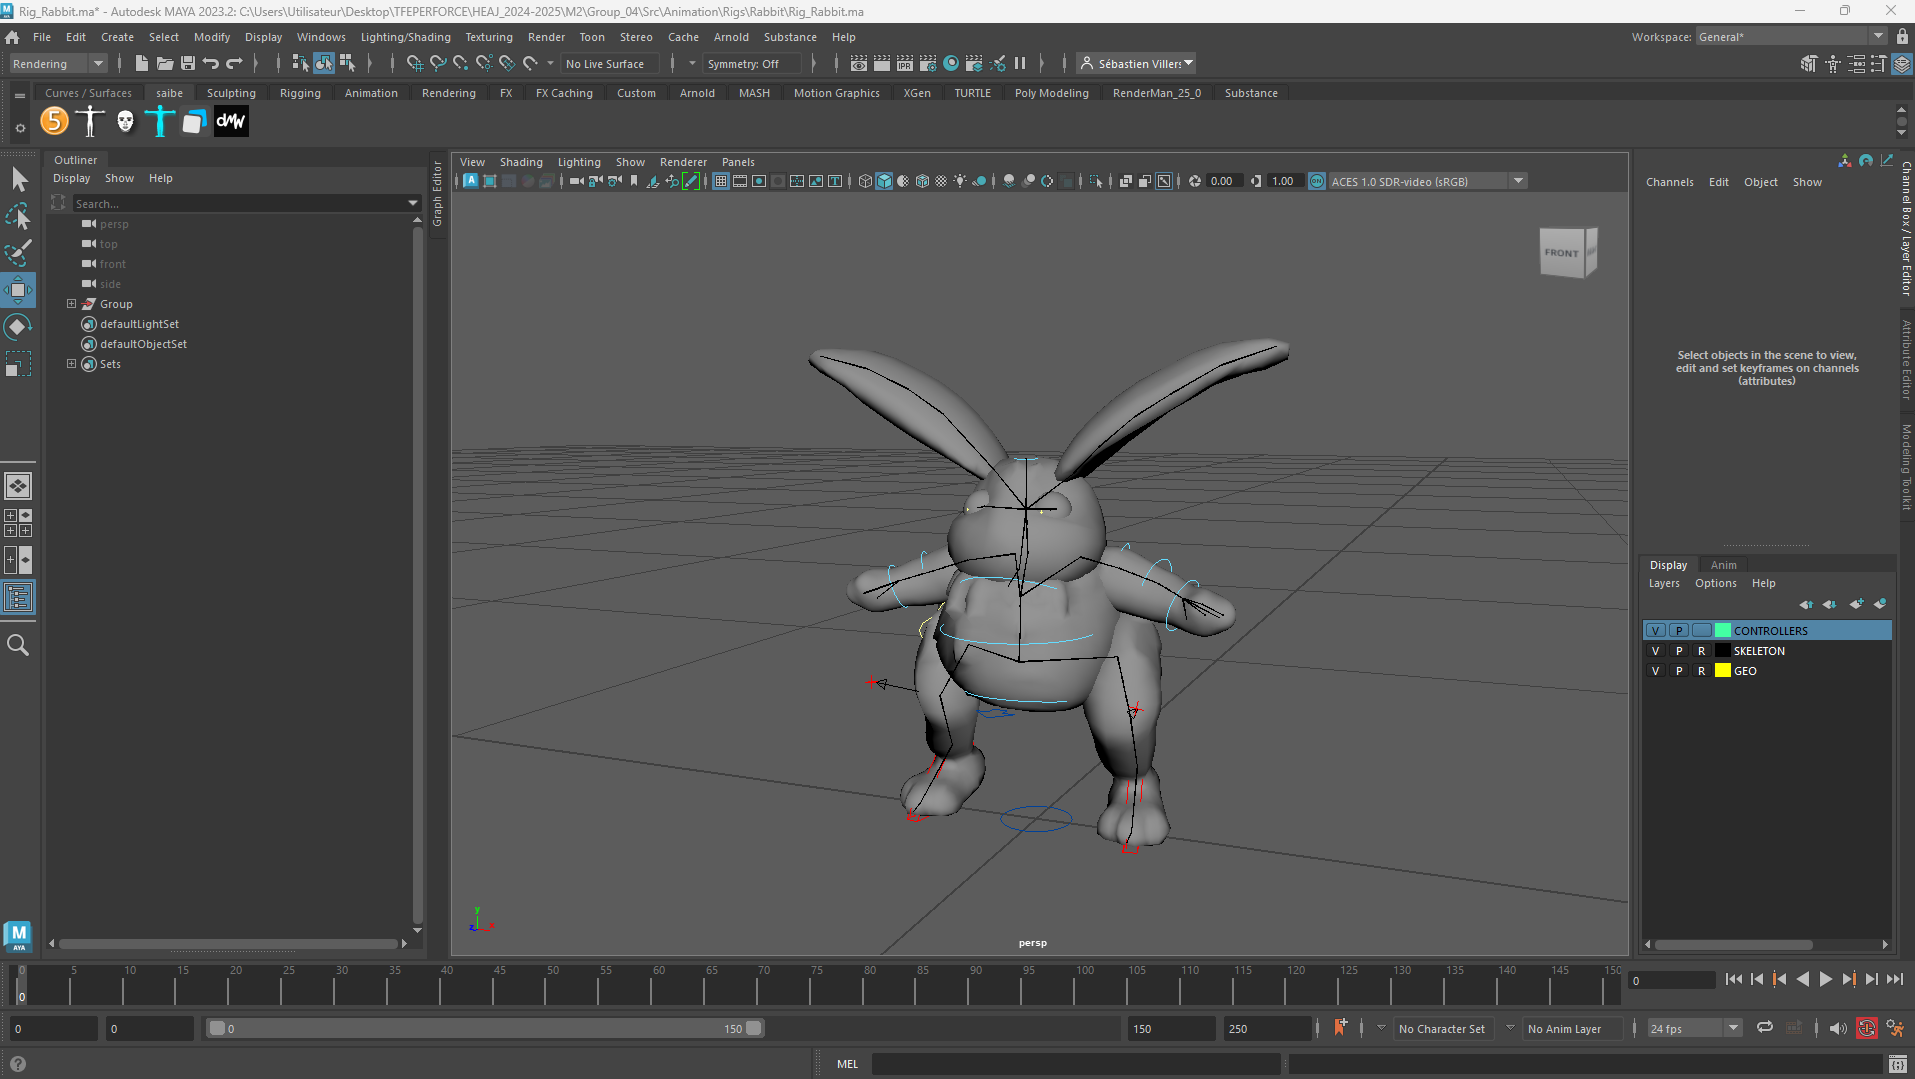The width and height of the screenshot is (1915, 1079).
Task: Toggle the GEO layer reference mode
Action: coord(1701,671)
